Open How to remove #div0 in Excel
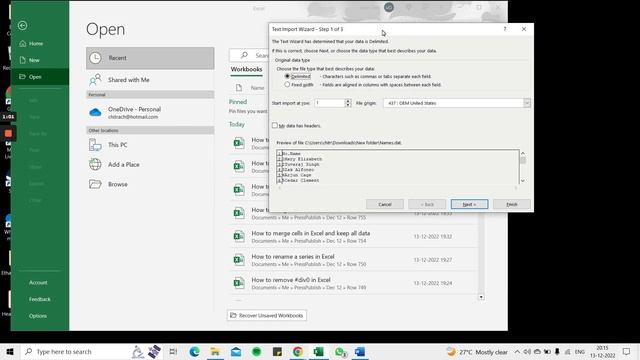Screen dimensions: 640x360 [353, 283]
